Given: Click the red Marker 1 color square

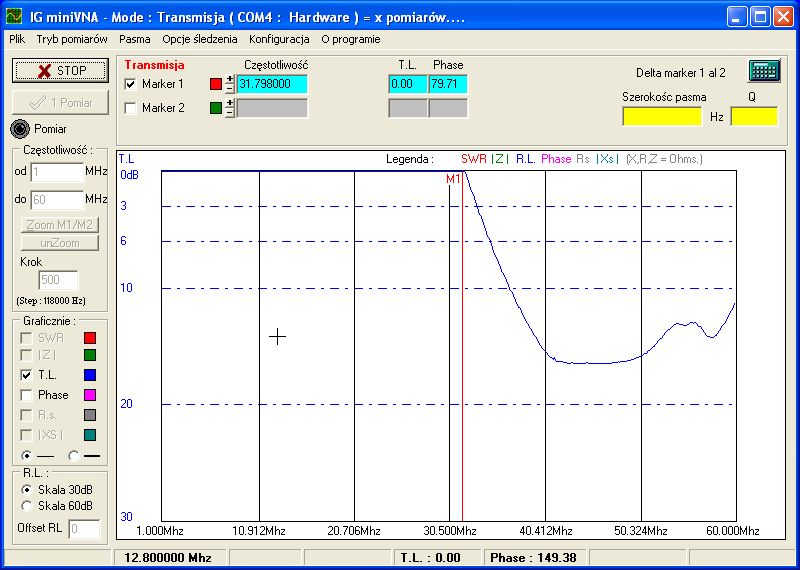Looking at the screenshot, I should point(216,84).
